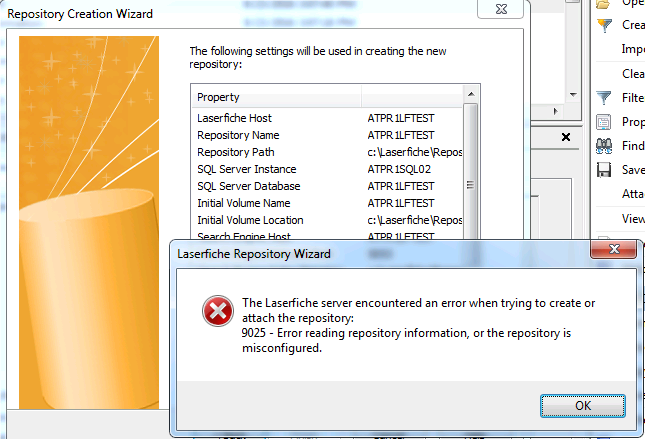645x439 pixels.
Task: Click the settings list scroll up arrow
Action: (x=471, y=94)
